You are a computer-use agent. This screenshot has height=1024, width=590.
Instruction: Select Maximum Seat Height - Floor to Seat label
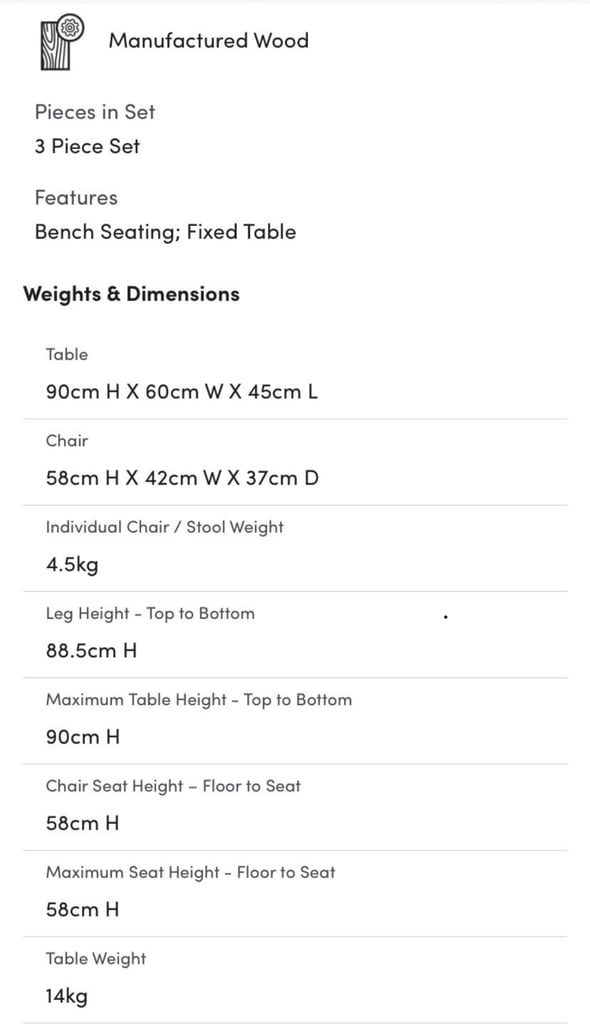(190, 872)
